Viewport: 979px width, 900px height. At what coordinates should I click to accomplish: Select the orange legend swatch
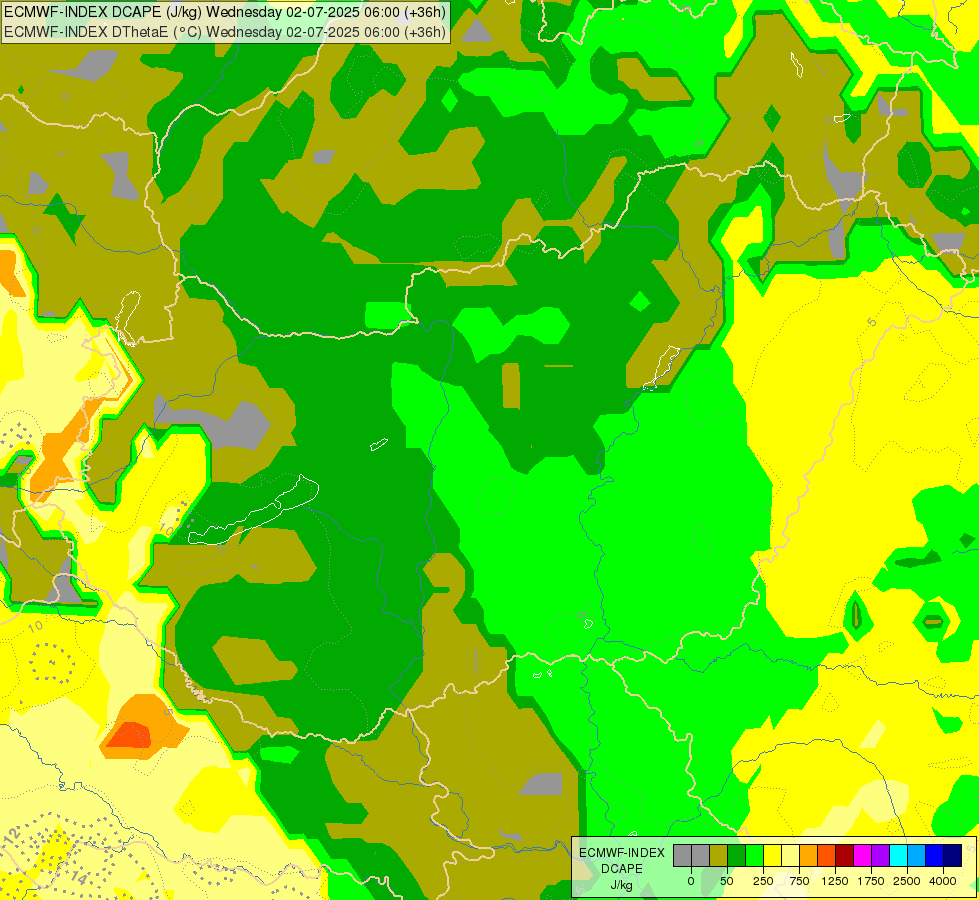tap(809, 855)
